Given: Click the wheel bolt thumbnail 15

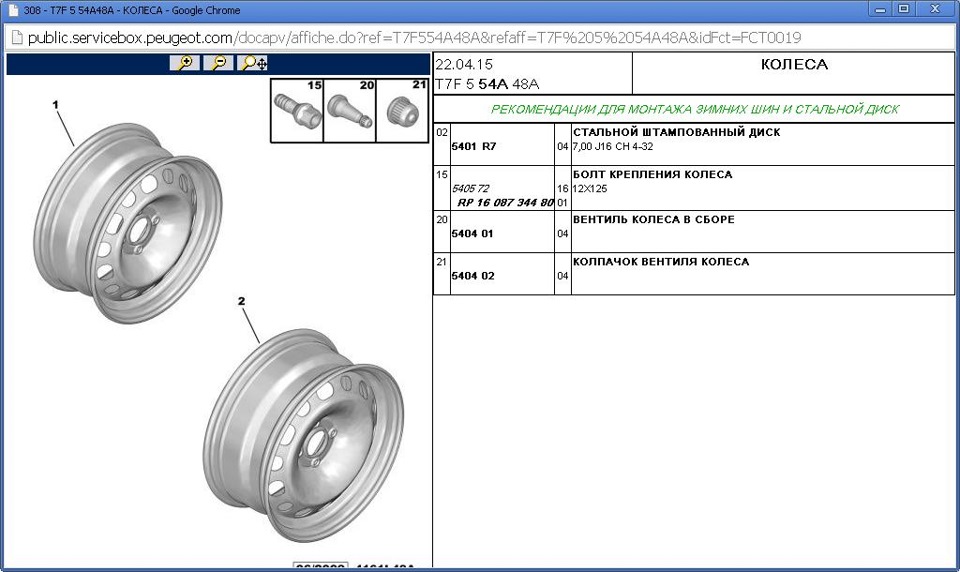Looking at the screenshot, I should [x=297, y=110].
